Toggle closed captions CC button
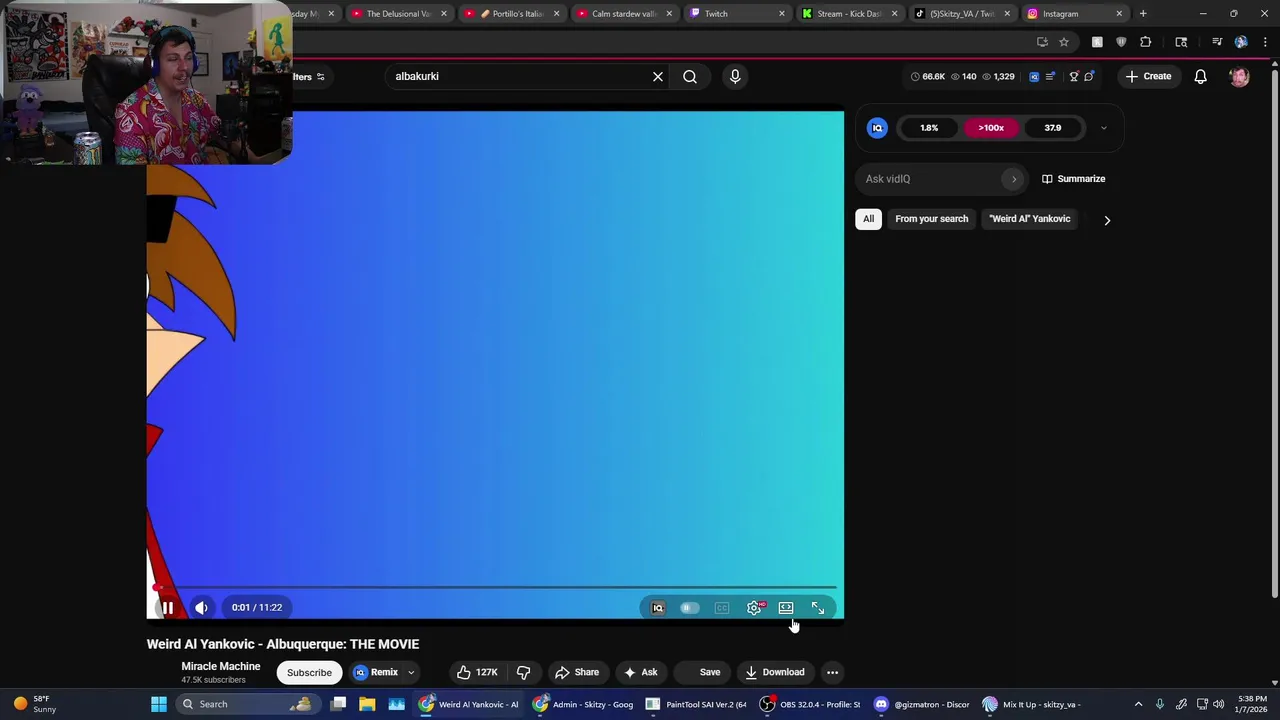The image size is (1280, 720). coord(722,608)
